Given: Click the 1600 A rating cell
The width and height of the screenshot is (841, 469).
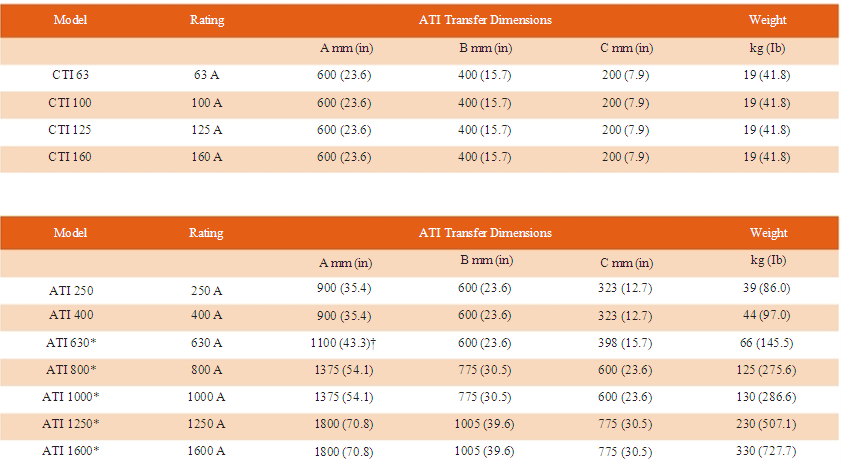Looking at the screenshot, I should (x=206, y=451).
